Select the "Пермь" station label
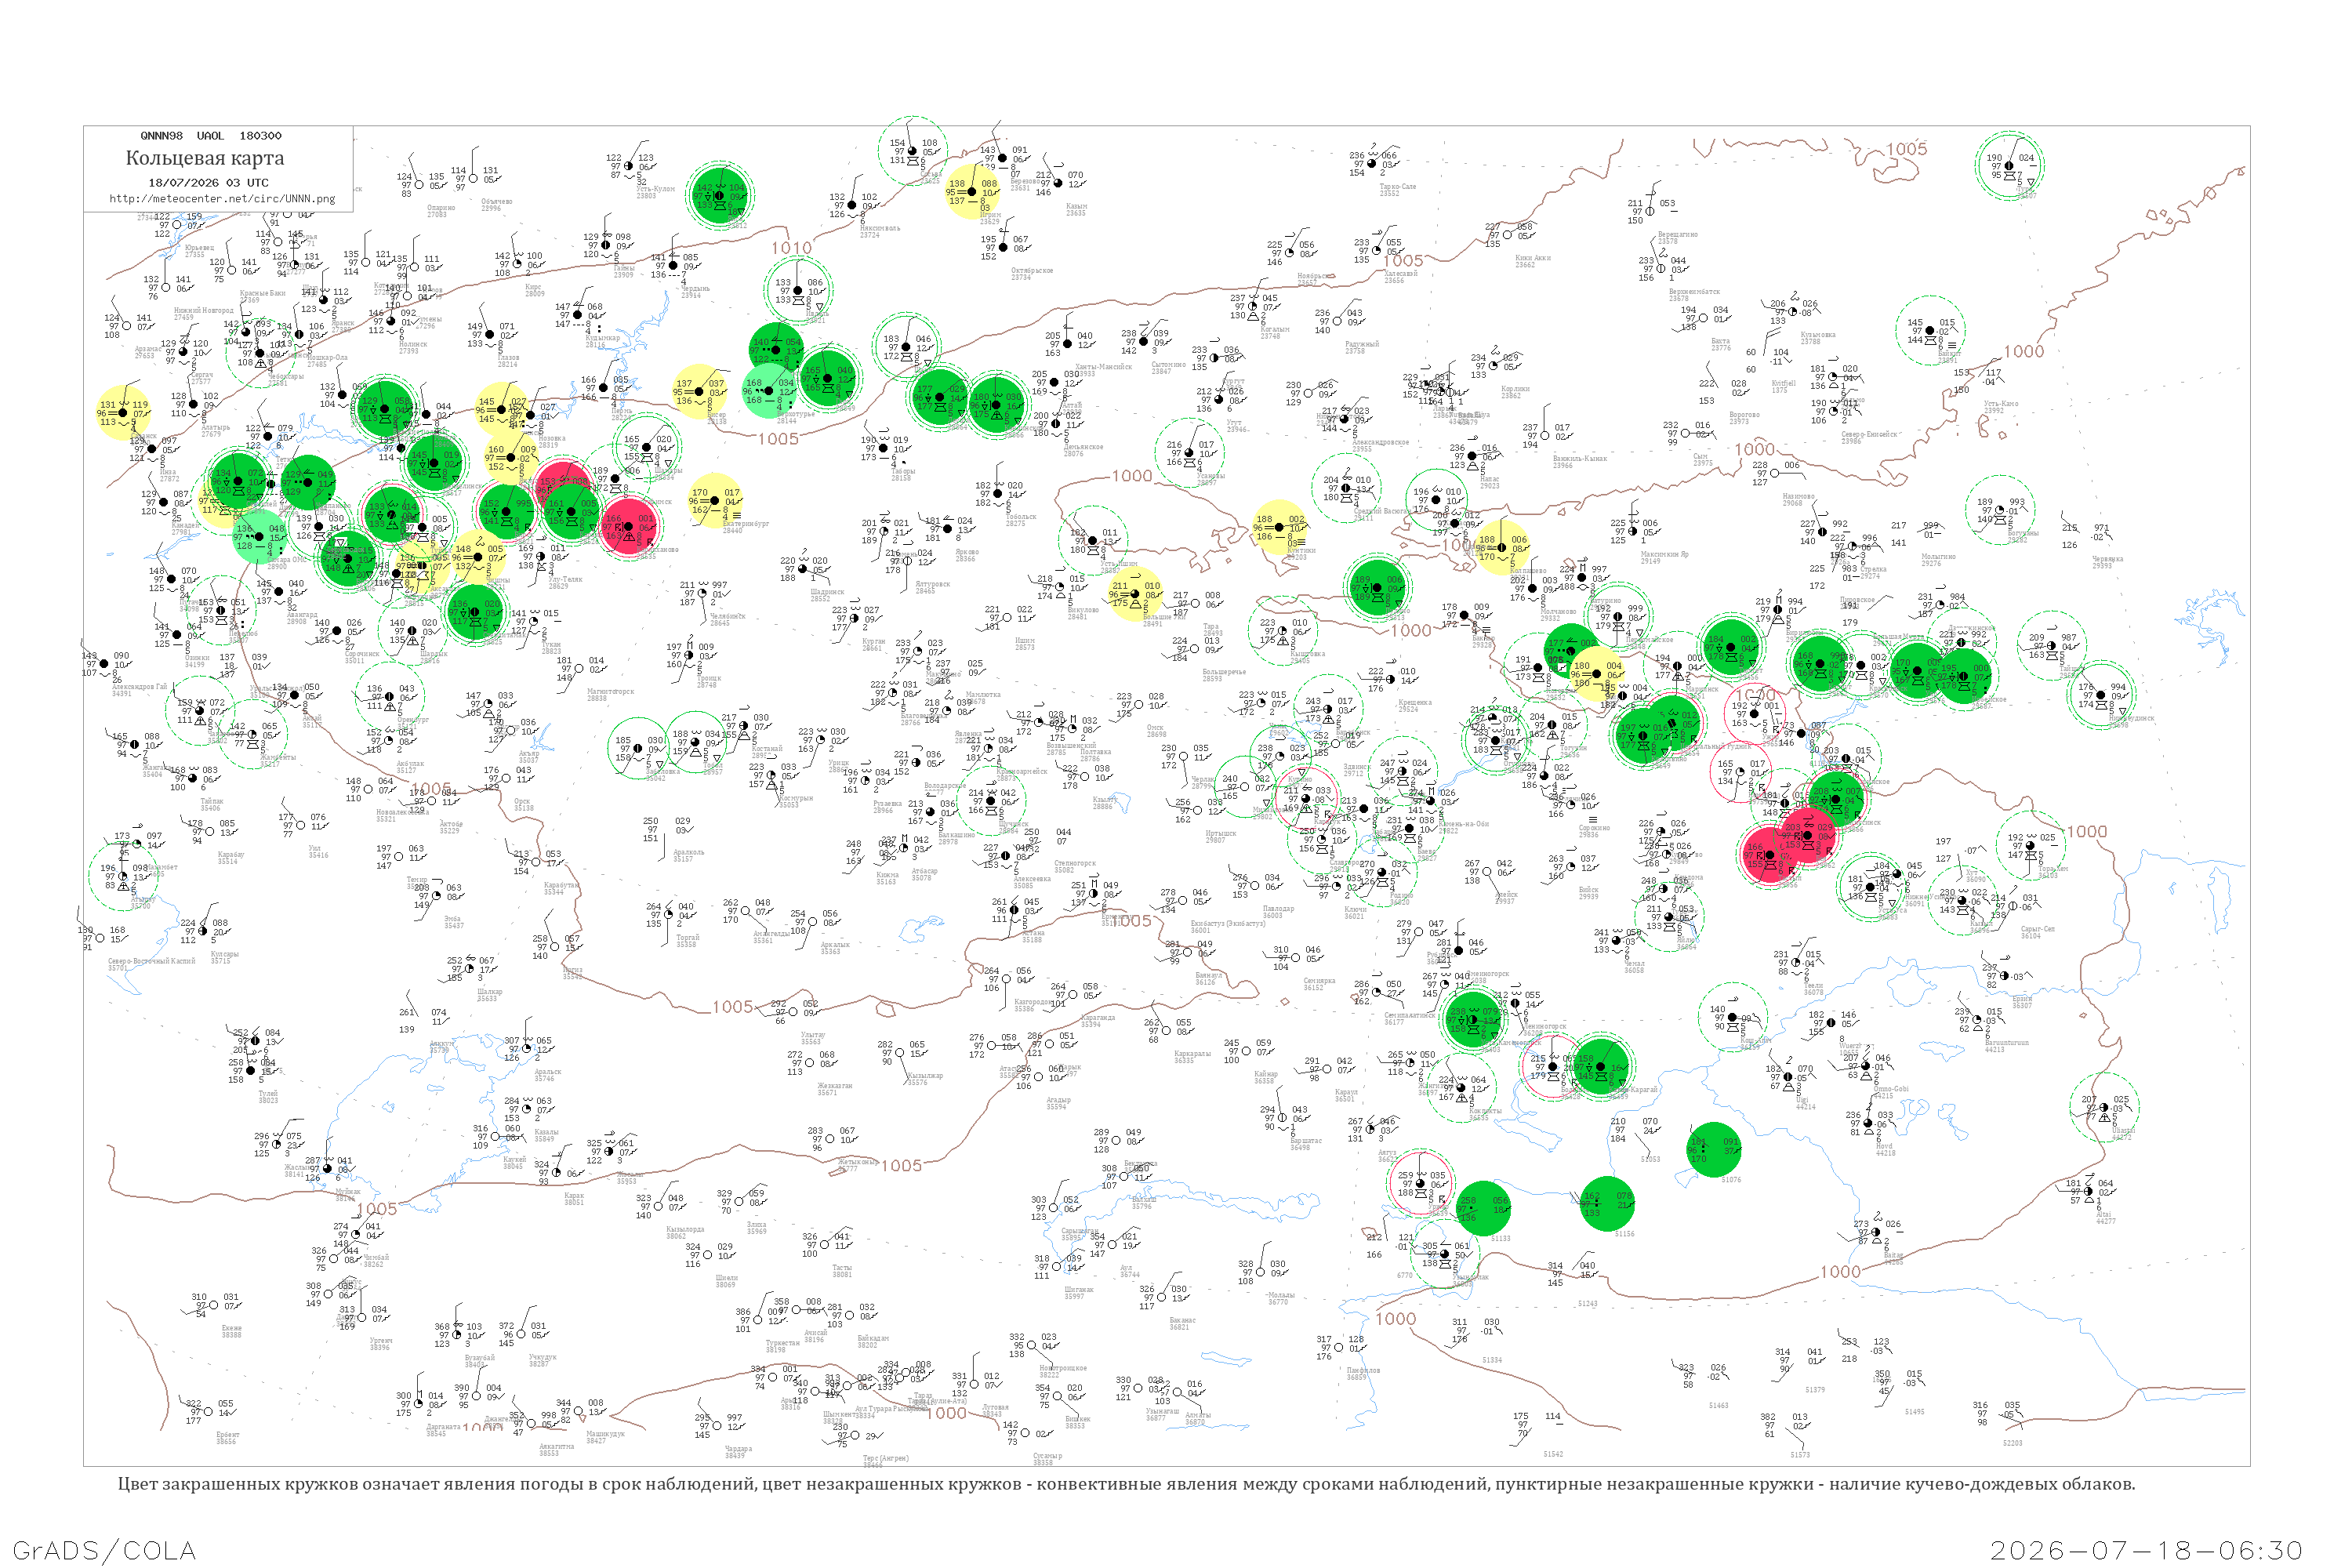The width and height of the screenshot is (2352, 1568). (621, 411)
